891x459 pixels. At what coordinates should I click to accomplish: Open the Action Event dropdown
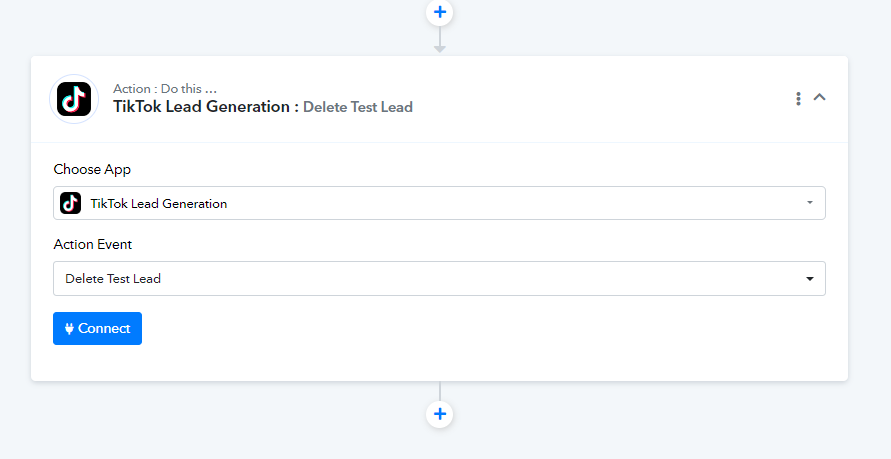439,278
